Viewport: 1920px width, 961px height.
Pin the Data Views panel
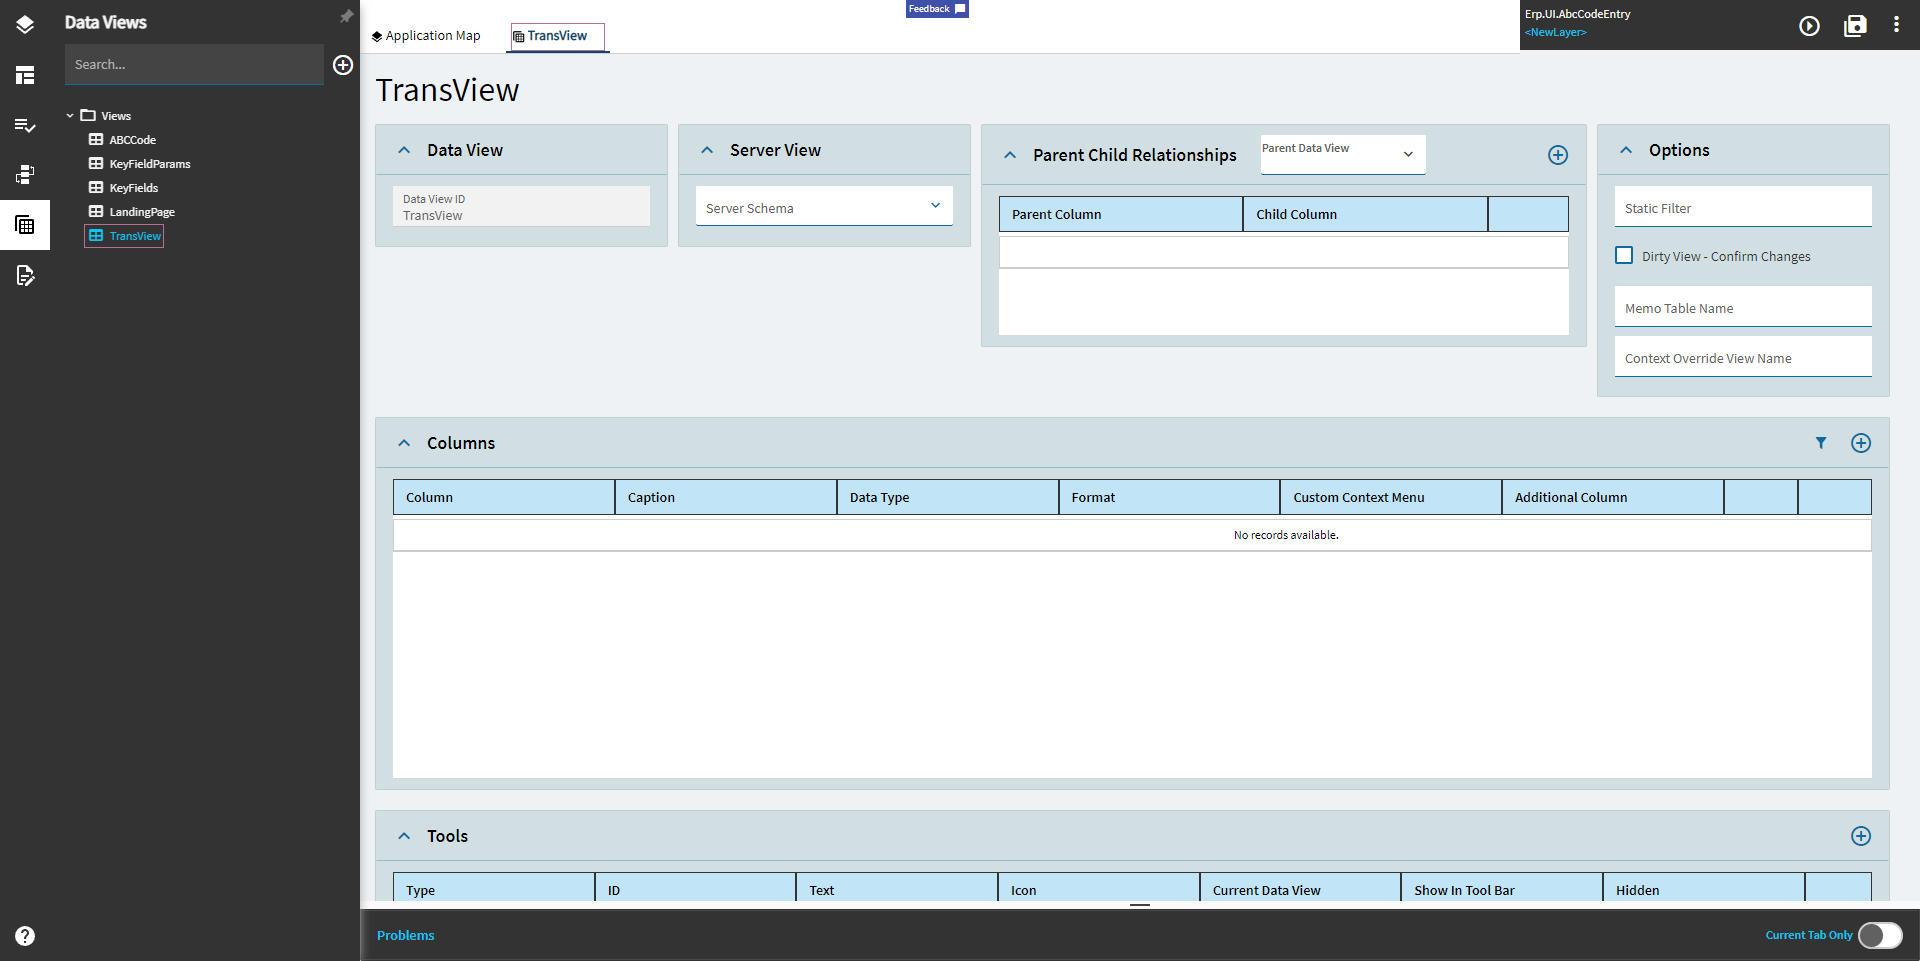click(346, 16)
